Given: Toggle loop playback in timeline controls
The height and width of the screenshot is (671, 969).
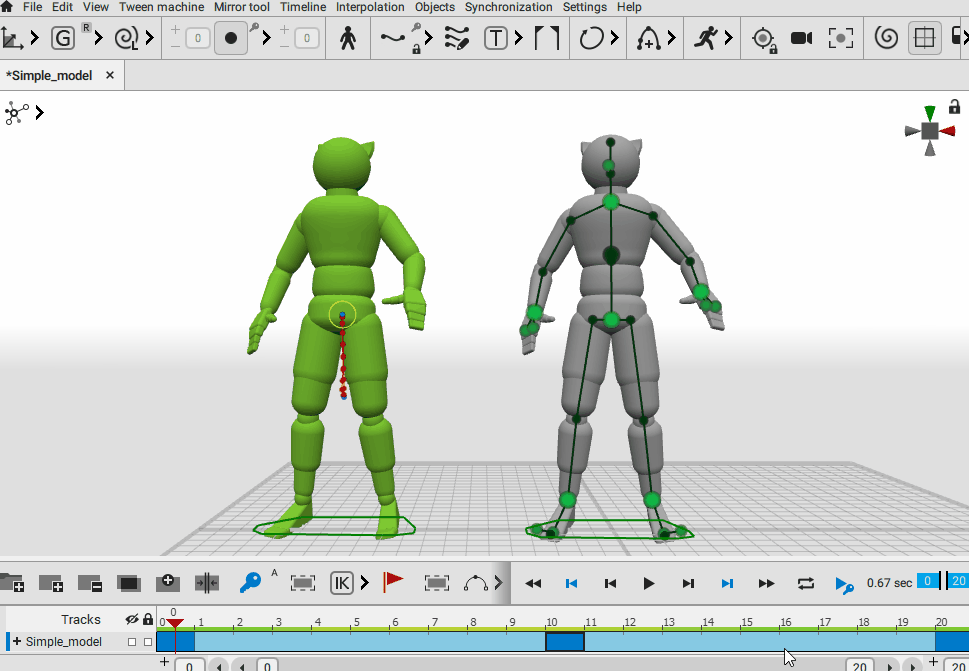Looking at the screenshot, I should (x=805, y=582).
